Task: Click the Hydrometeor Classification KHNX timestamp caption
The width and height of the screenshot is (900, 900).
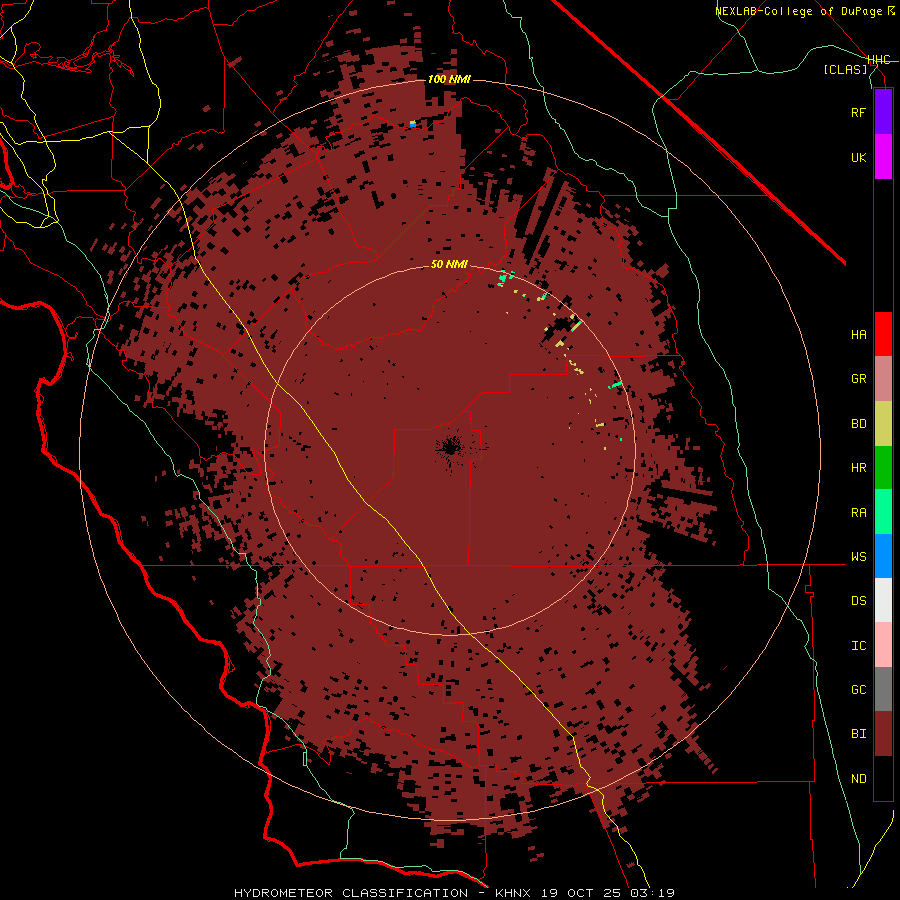Action: pos(454,893)
